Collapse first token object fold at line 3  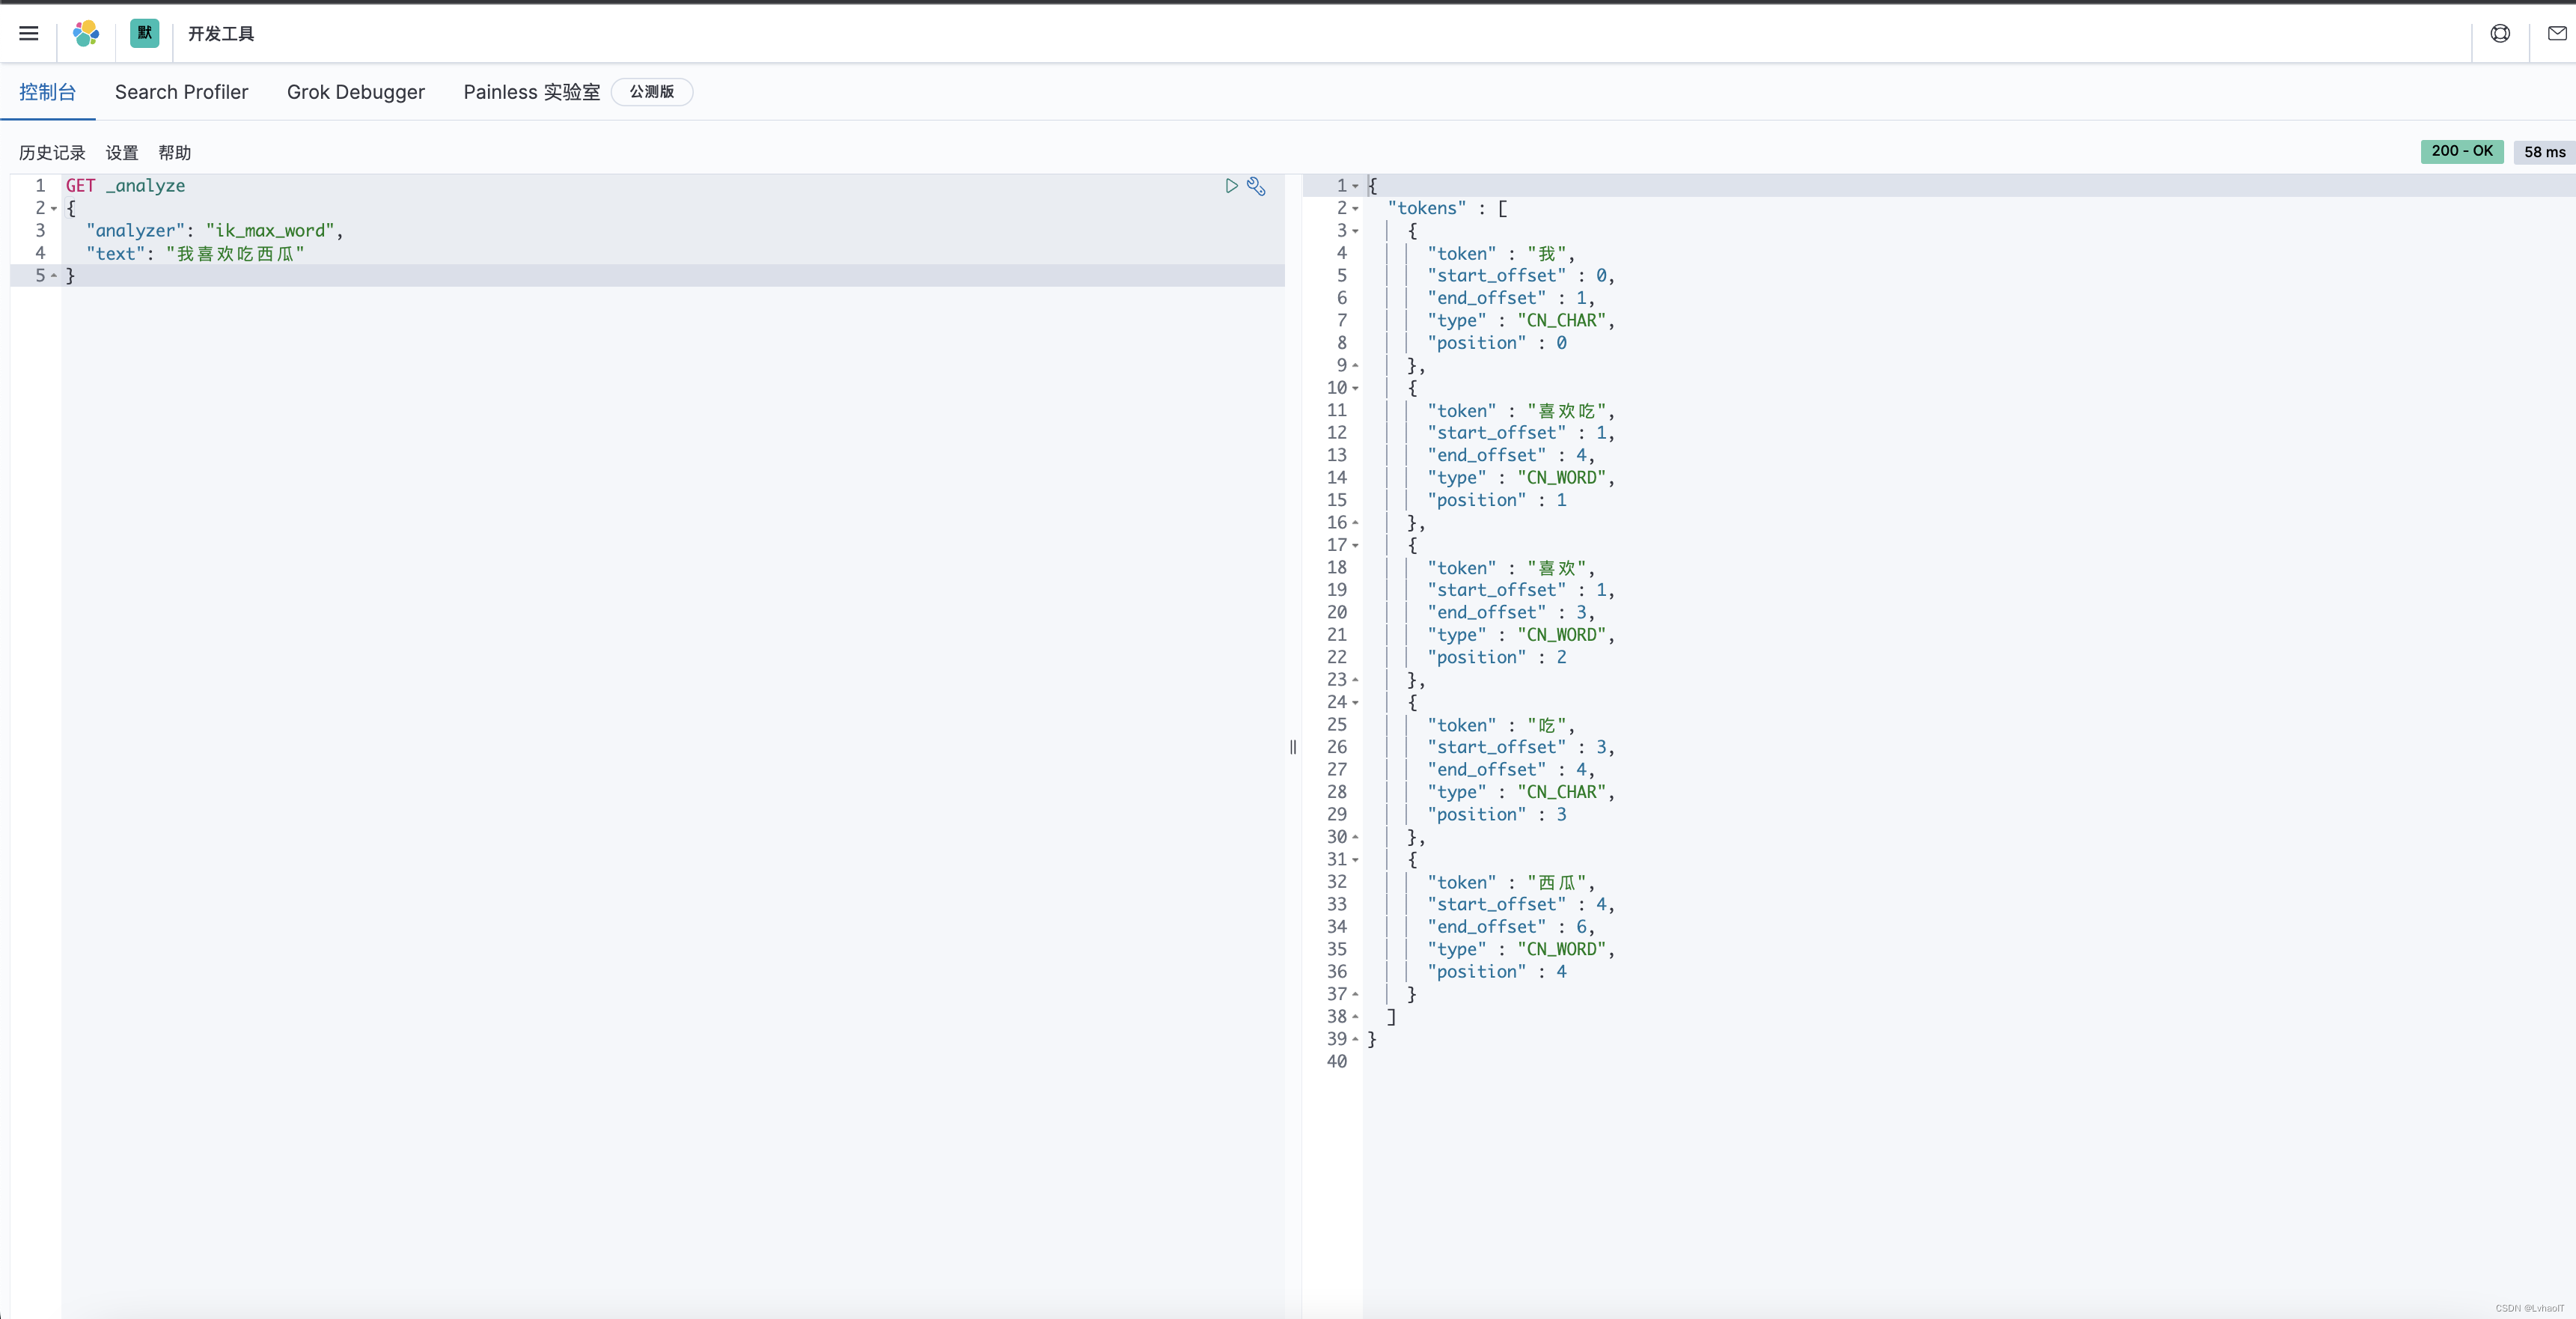[x=1355, y=231]
